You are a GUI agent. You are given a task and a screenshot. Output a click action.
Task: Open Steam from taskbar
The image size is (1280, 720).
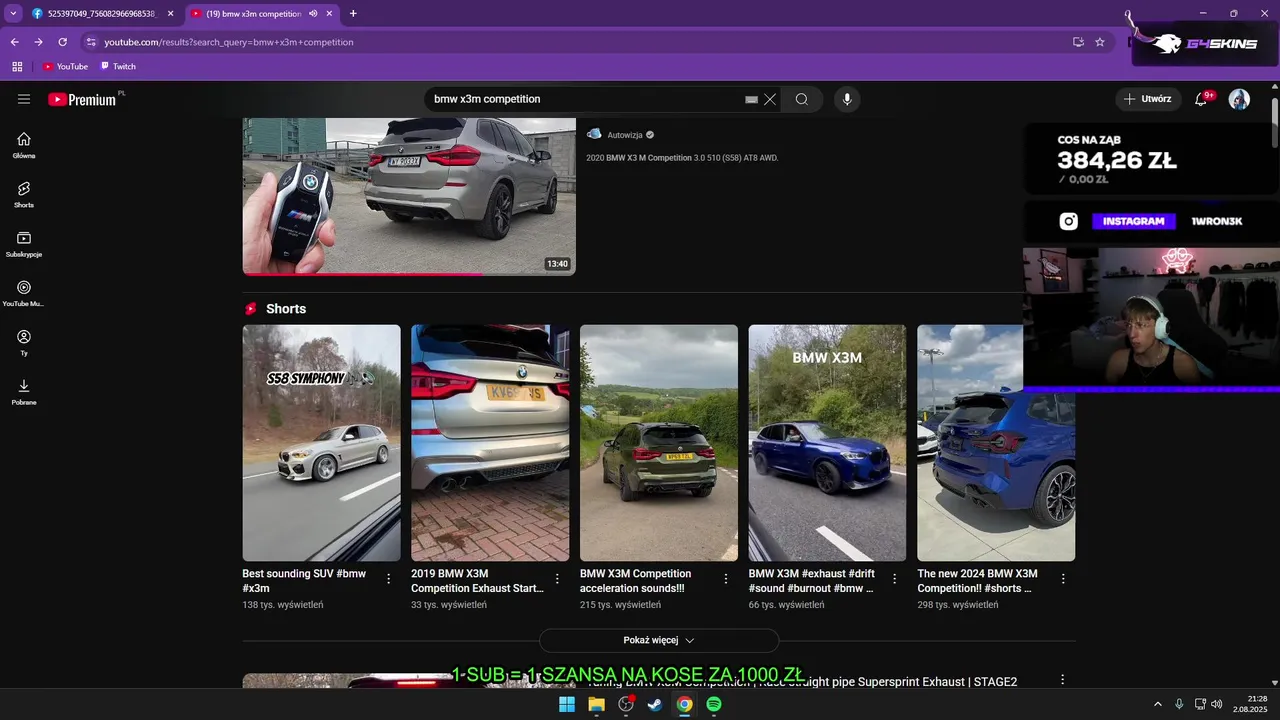tap(655, 704)
